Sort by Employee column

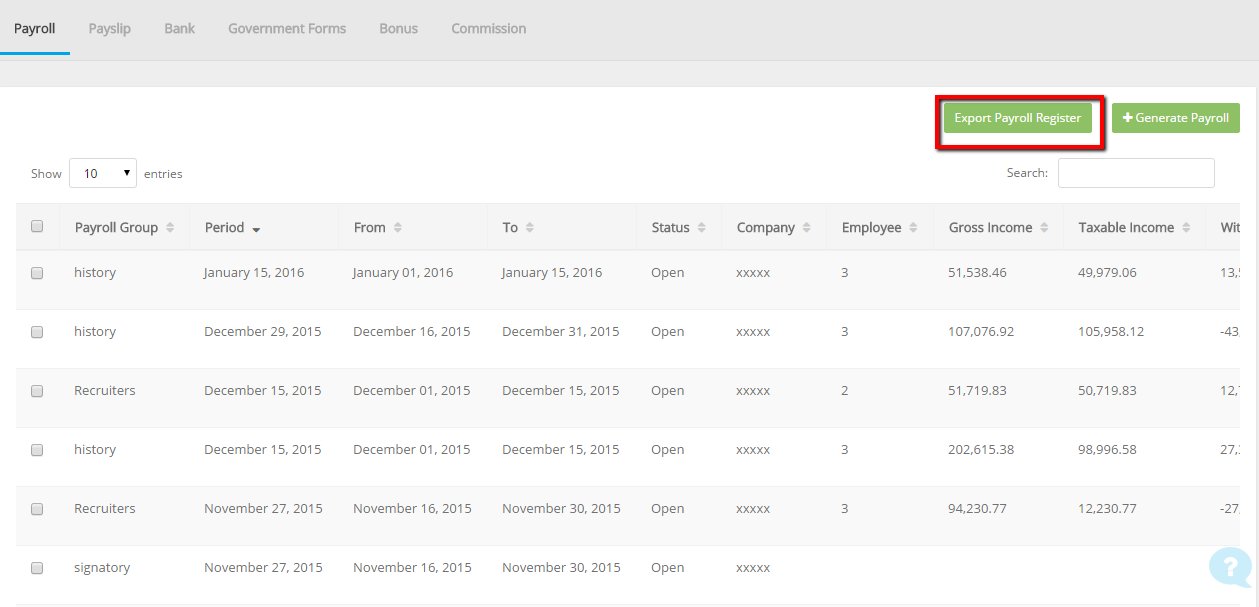tap(879, 227)
